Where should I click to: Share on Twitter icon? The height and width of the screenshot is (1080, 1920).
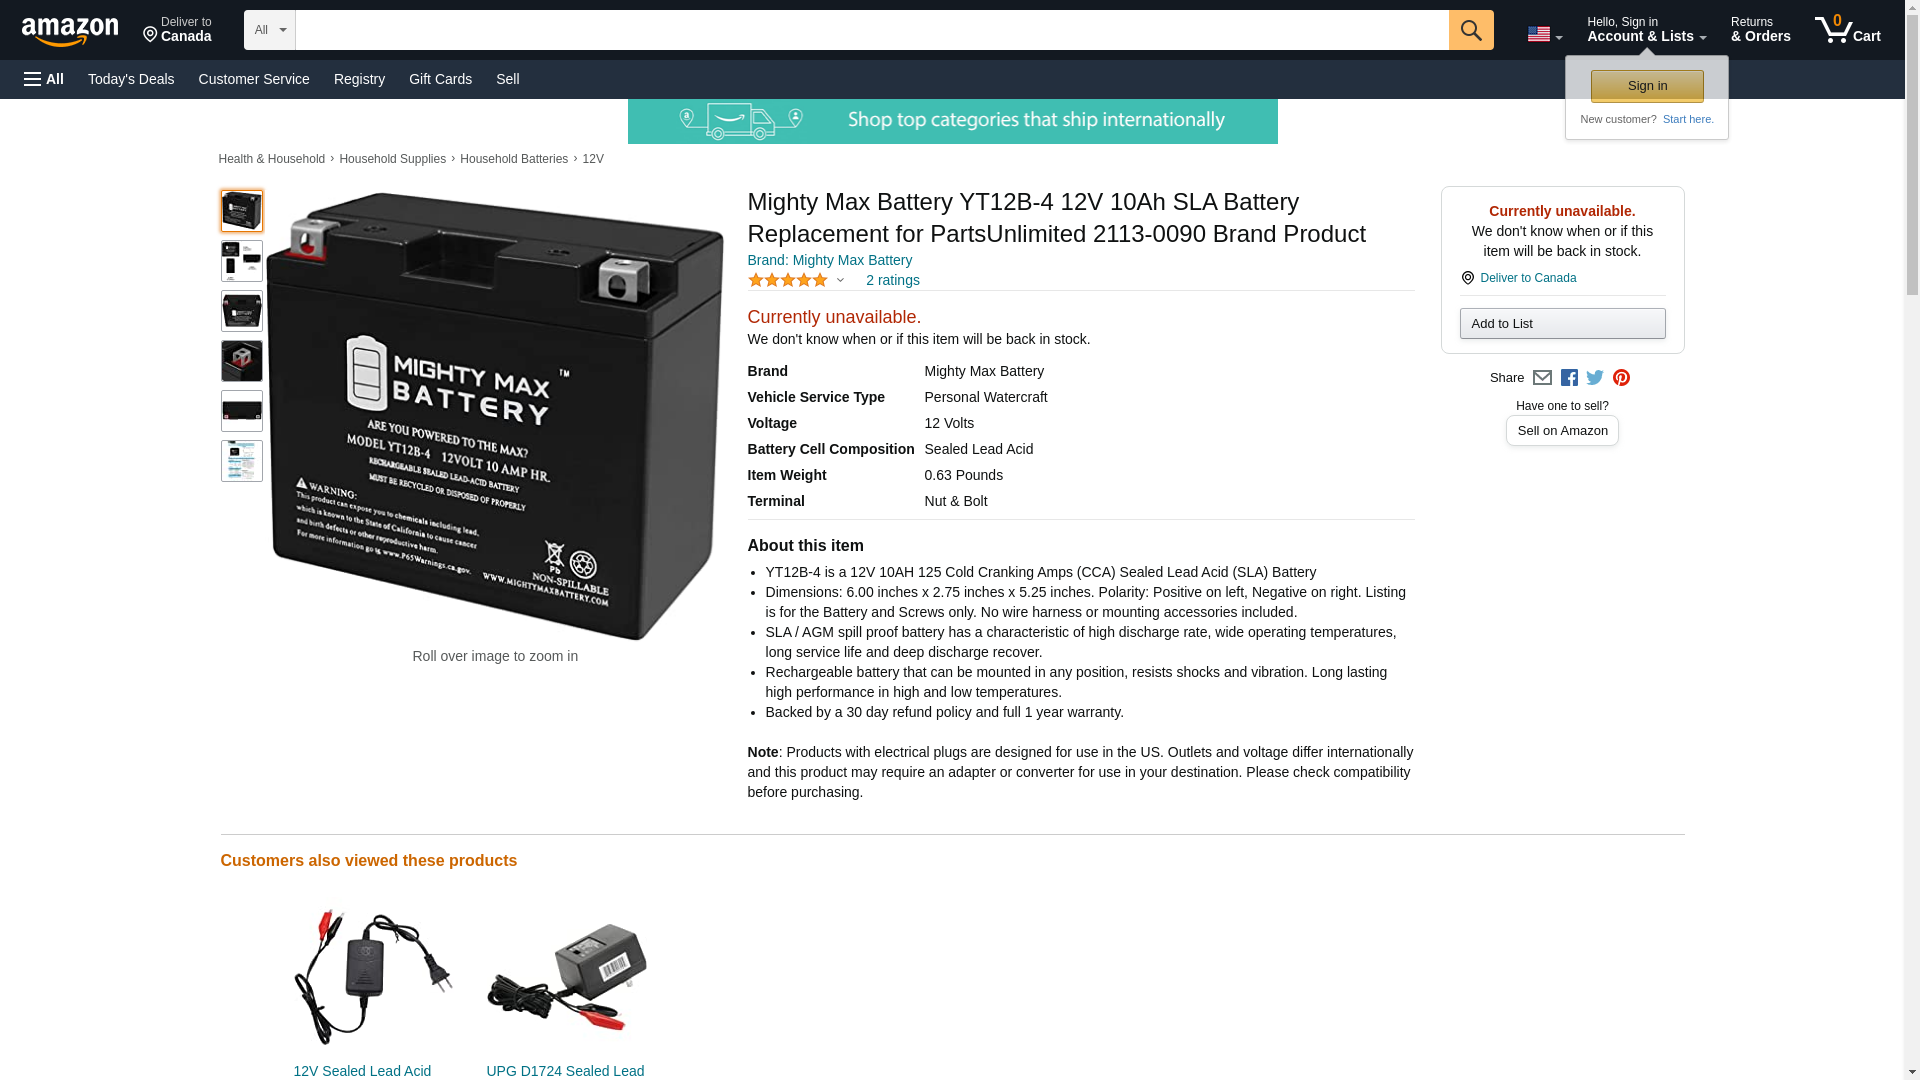tap(1595, 378)
